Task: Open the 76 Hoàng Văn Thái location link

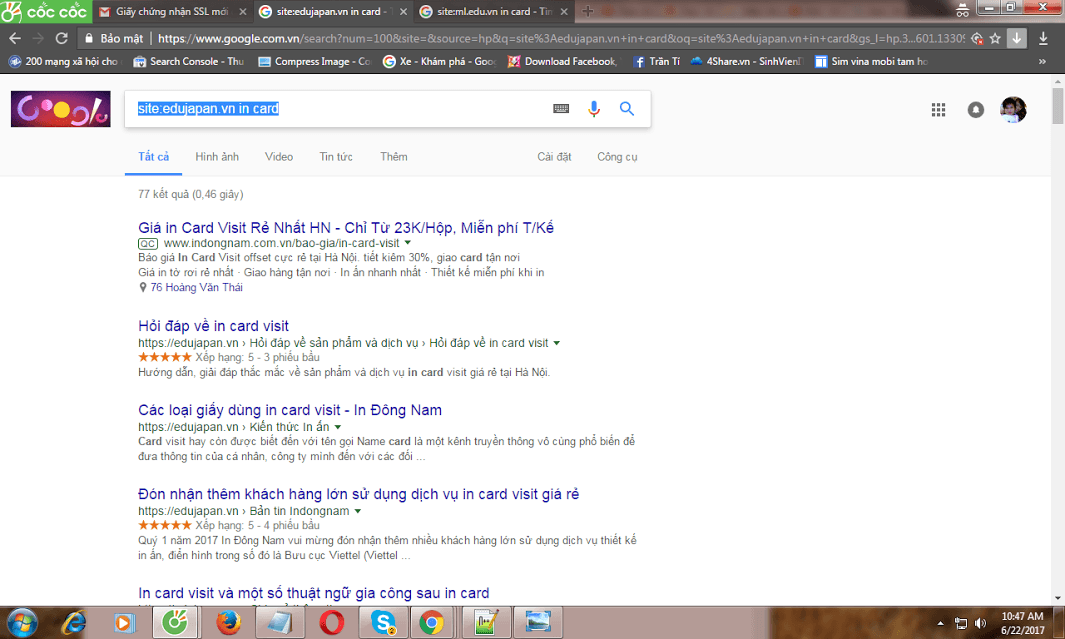Action: click(196, 287)
